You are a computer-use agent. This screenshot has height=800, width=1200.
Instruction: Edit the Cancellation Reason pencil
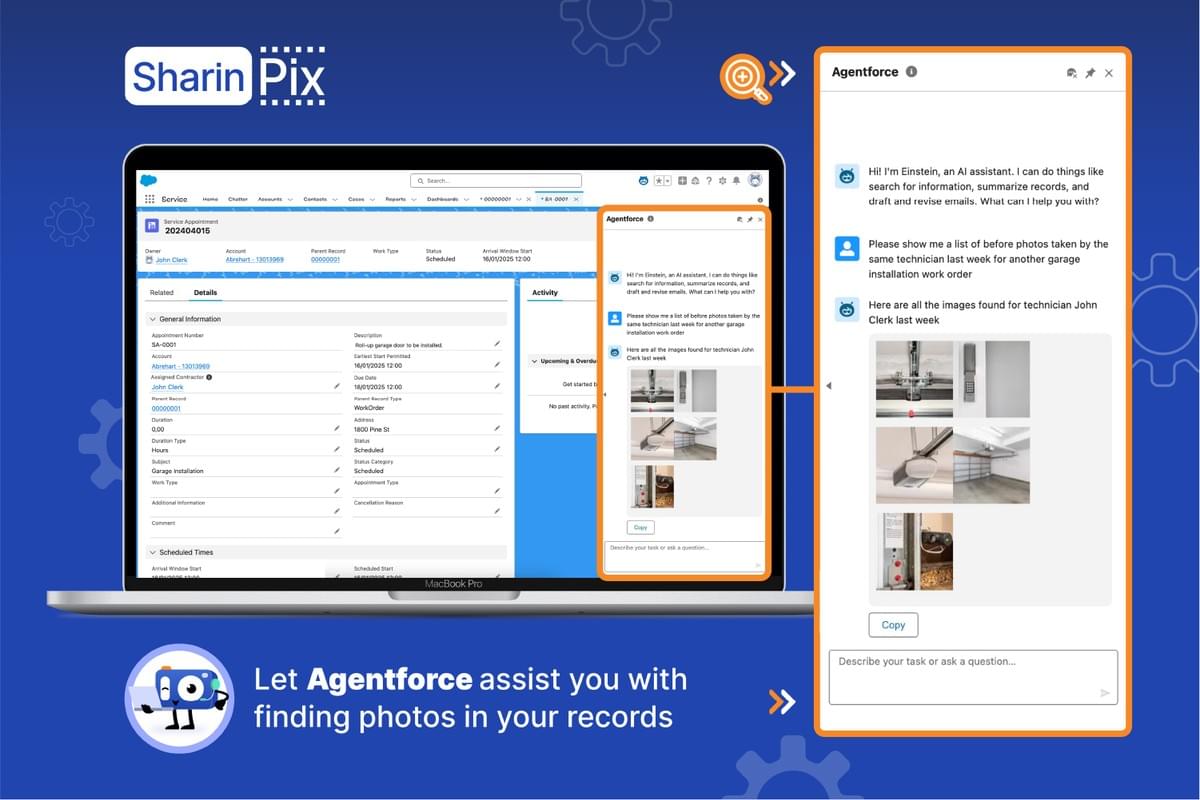[x=497, y=511]
